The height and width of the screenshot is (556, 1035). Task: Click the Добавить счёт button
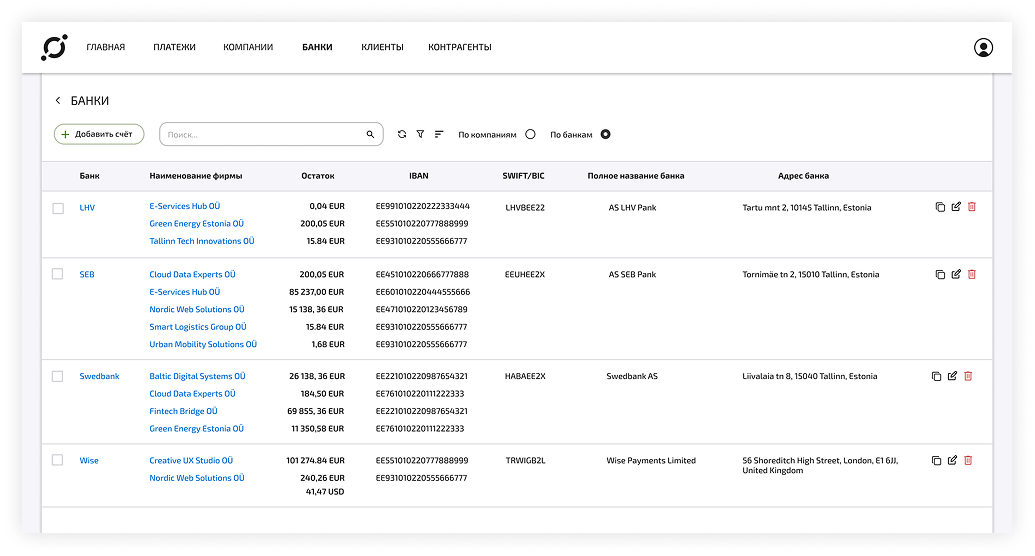(x=99, y=134)
